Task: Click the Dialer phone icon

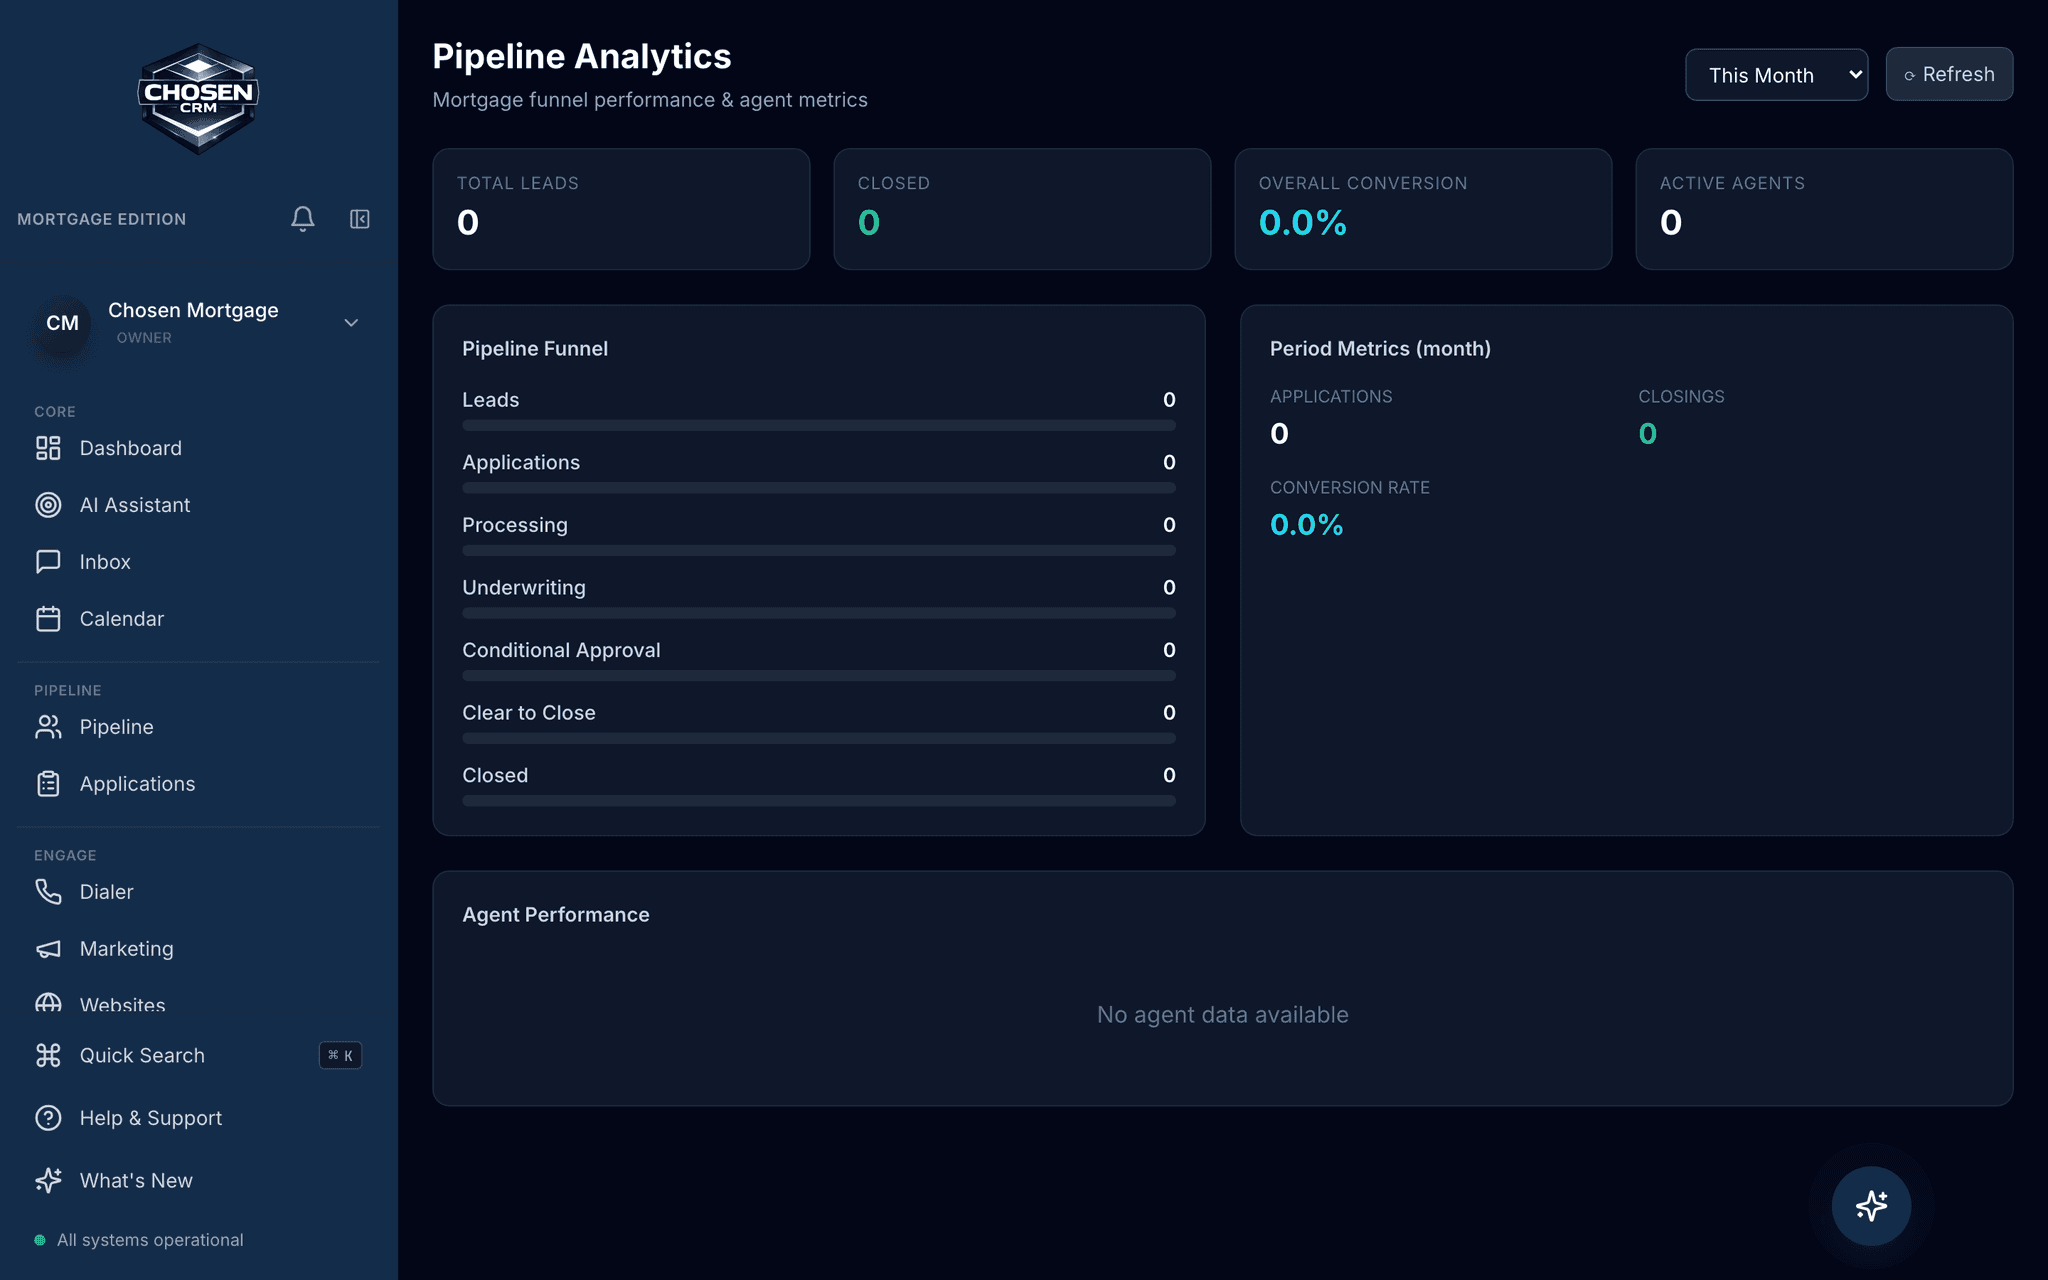Action: point(48,892)
